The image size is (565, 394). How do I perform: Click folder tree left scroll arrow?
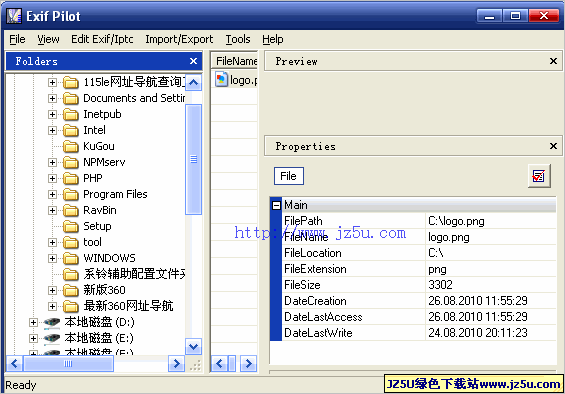14,363
